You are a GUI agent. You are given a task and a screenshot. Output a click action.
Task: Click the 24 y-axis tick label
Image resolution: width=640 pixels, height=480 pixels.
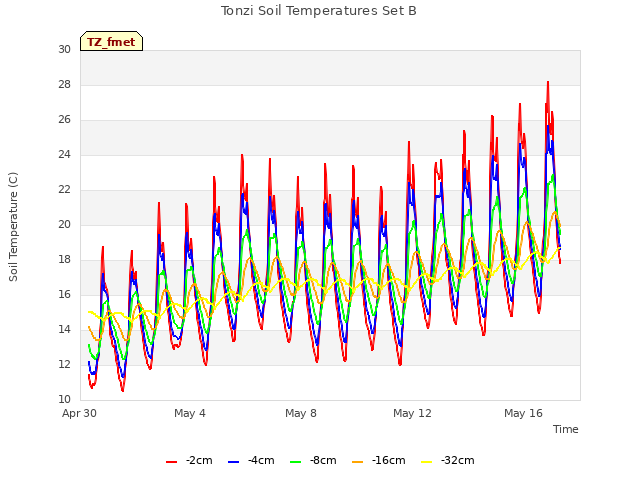pos(64,155)
